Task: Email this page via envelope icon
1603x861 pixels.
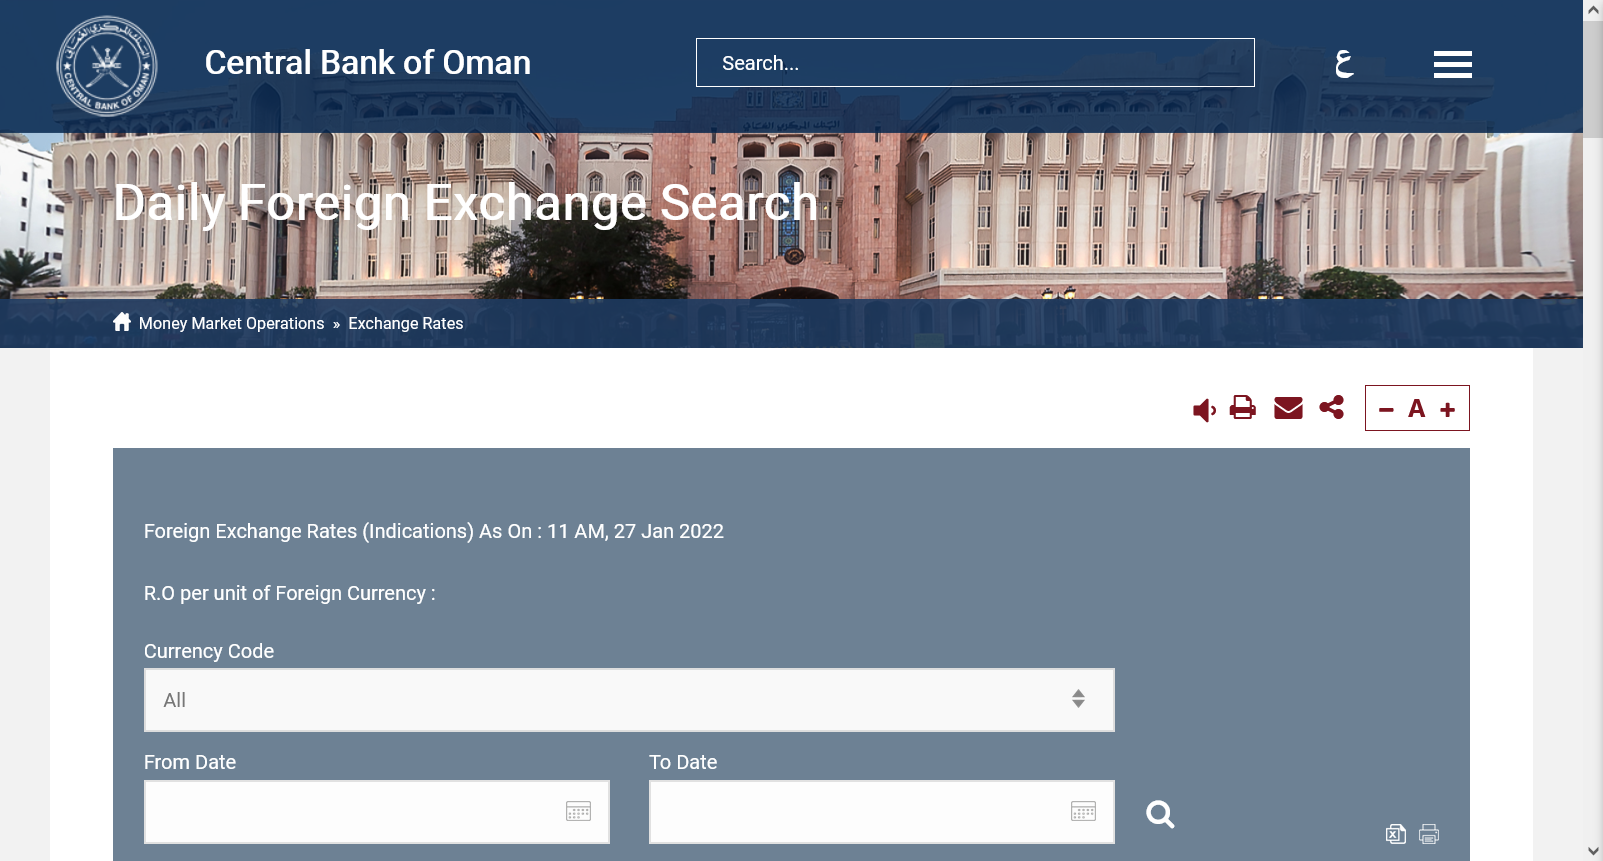Action: click(x=1288, y=408)
